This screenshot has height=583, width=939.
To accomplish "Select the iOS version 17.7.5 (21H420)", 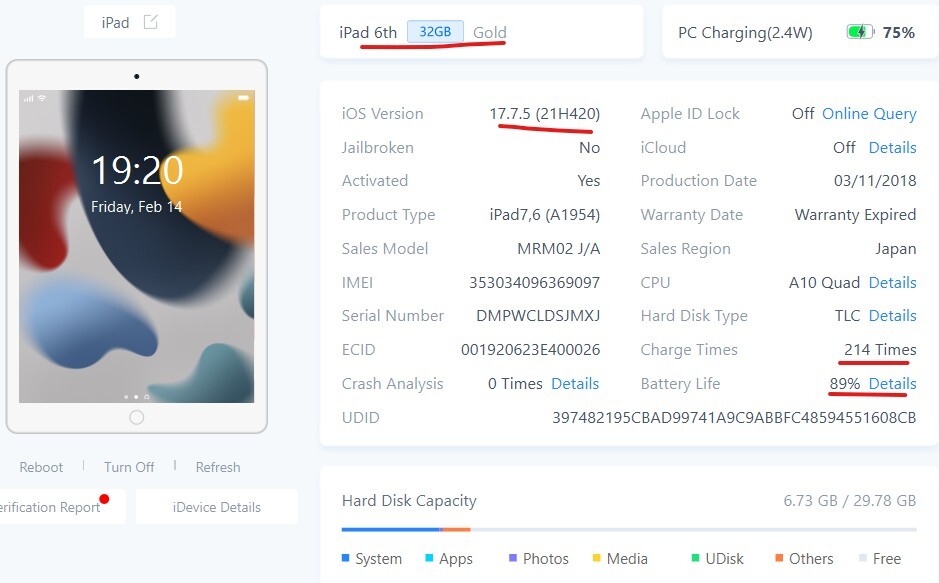I will tap(544, 113).
